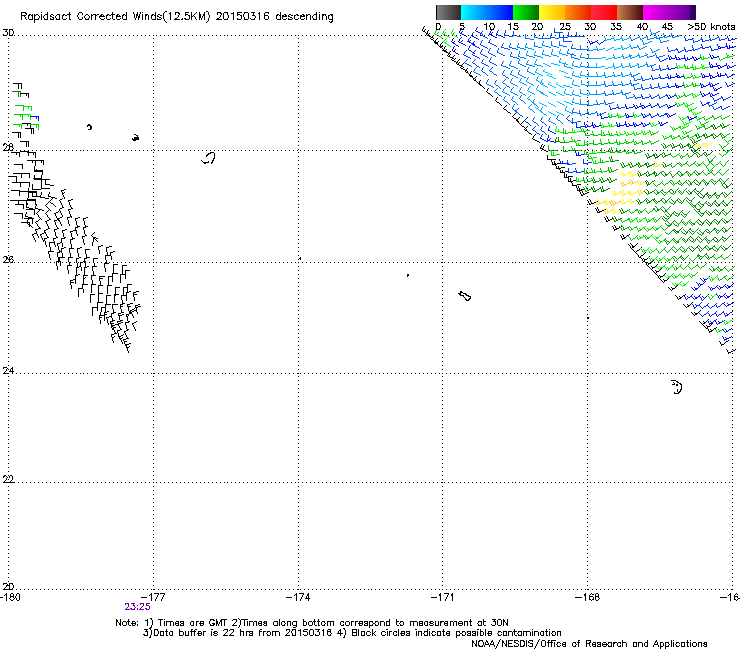
Task: Click the island outline near 28N -176
Action: pyautogui.click(x=208, y=158)
